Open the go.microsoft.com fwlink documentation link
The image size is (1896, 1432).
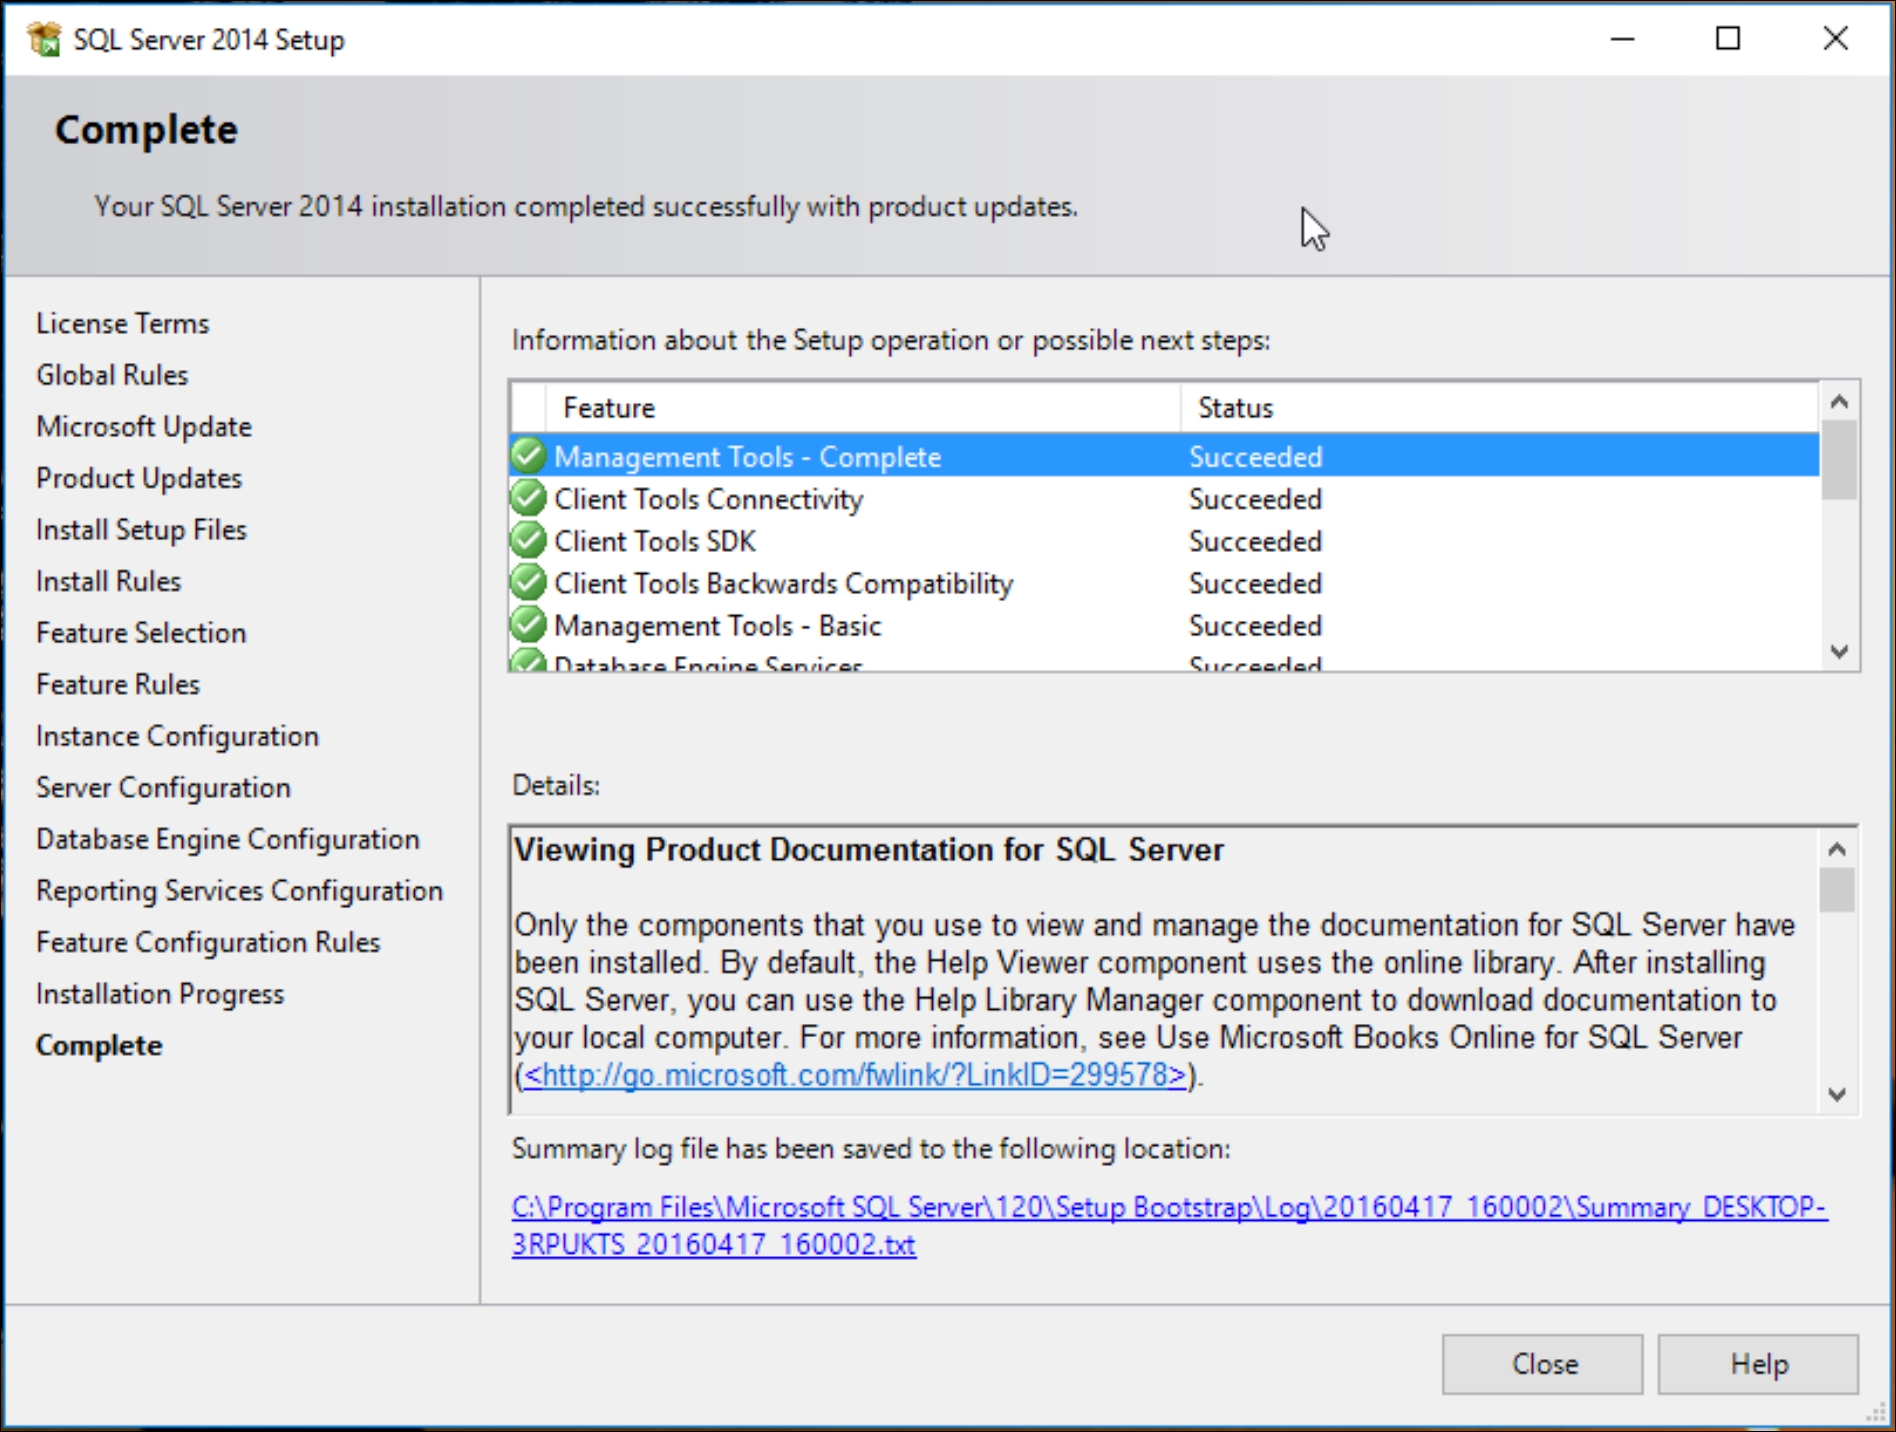pos(855,1075)
